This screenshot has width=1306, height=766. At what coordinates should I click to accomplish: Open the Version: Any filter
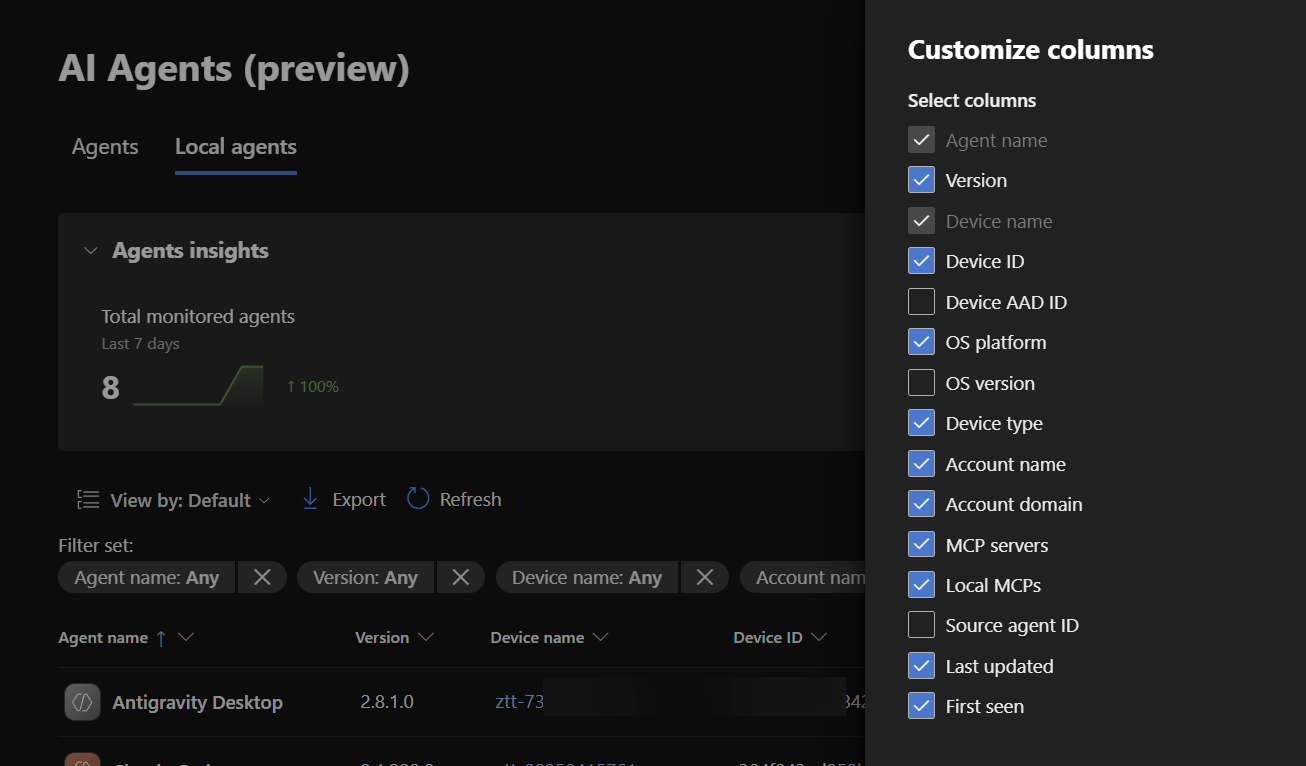[x=365, y=577]
